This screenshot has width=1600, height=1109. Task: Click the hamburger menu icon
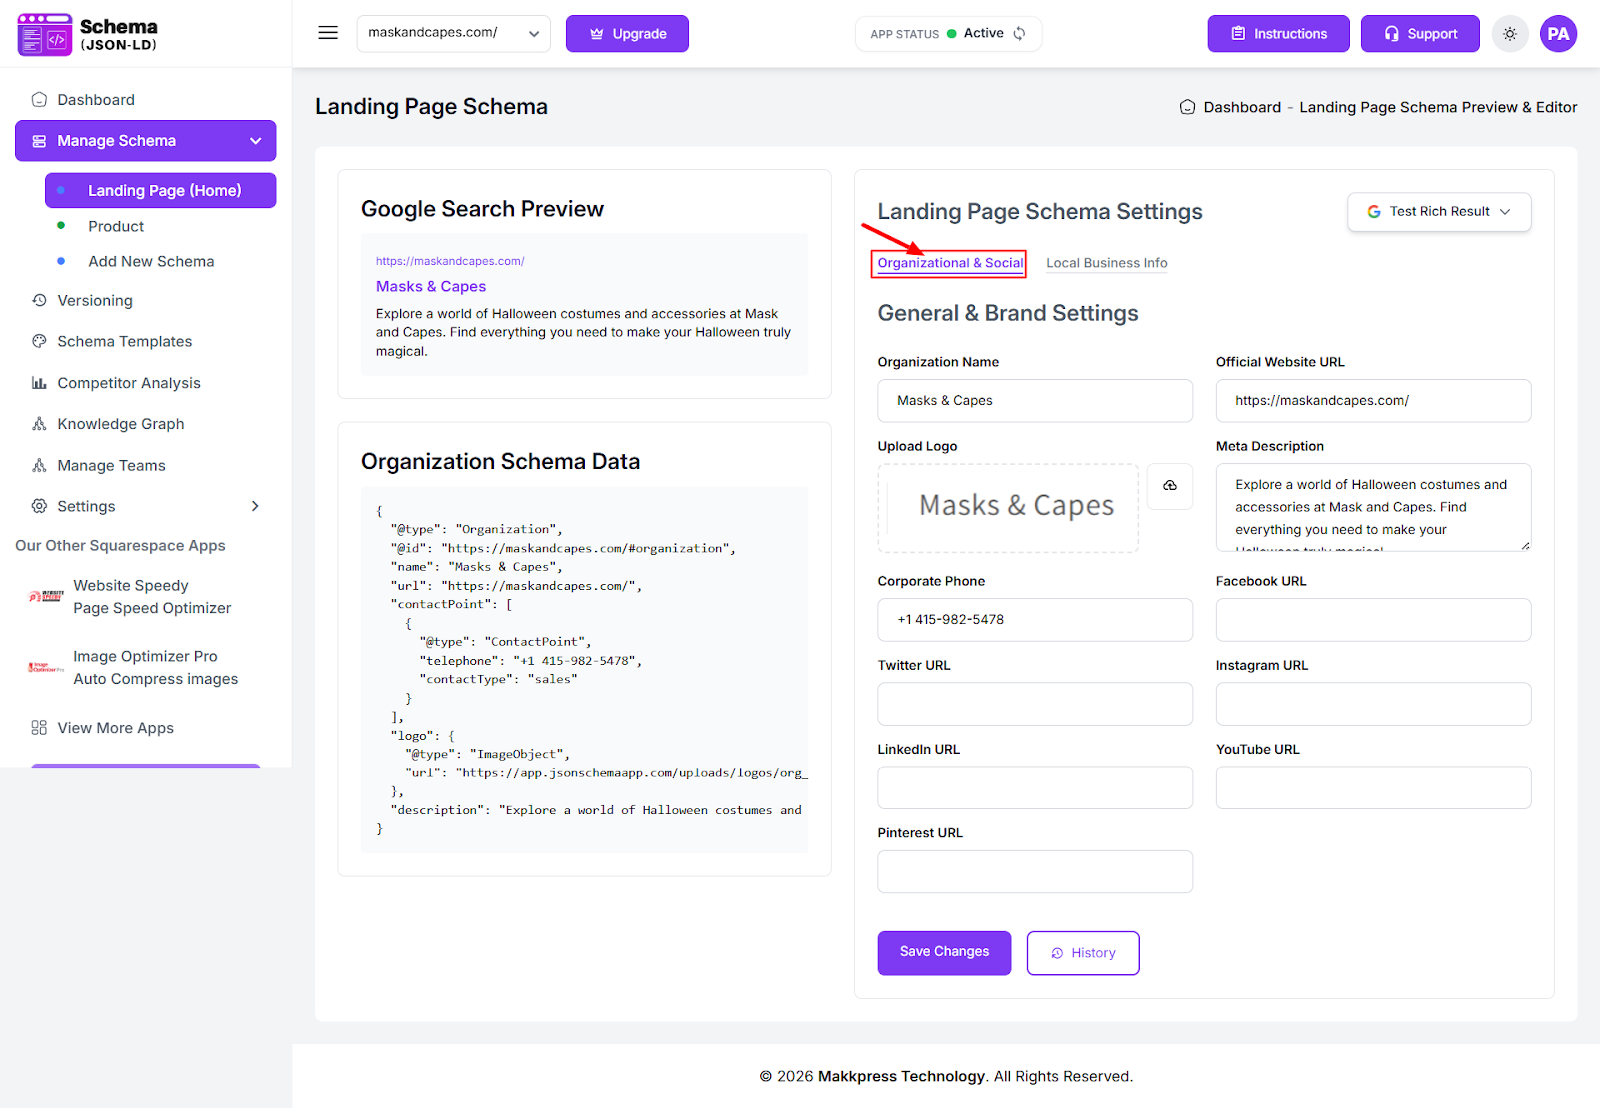coord(328,33)
